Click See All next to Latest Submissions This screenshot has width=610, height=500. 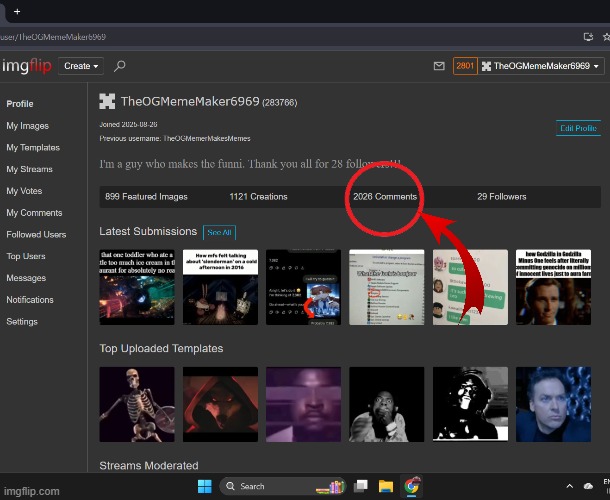(219, 233)
